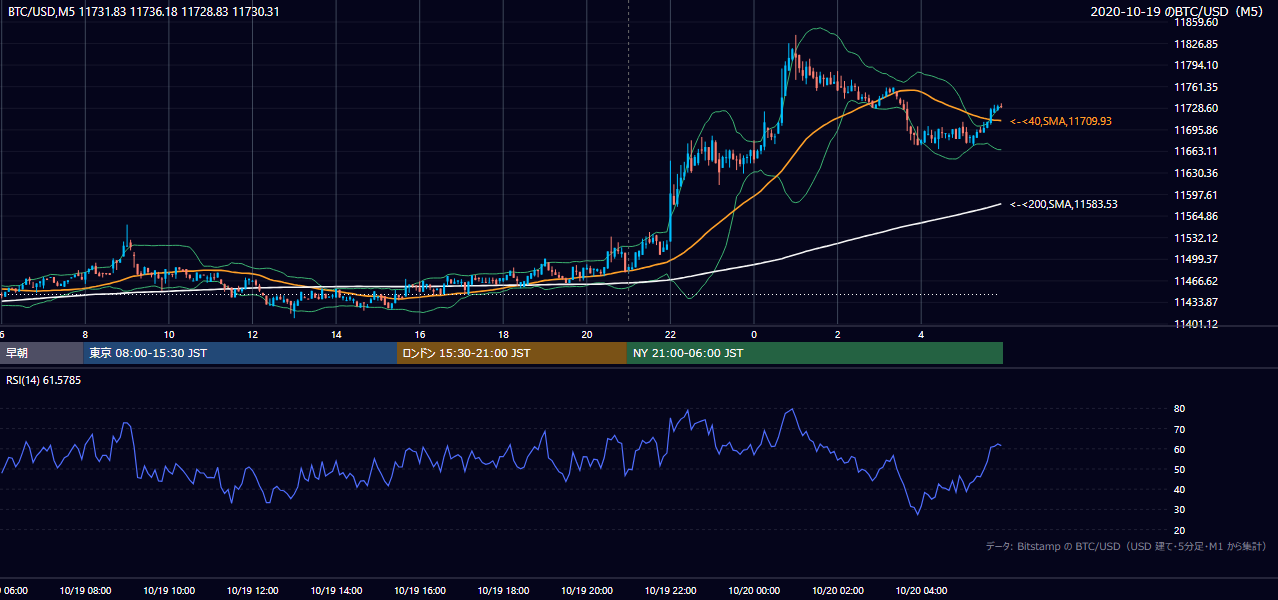Click price axis value 11826.85
The width and height of the screenshot is (1278, 600).
(x=1196, y=44)
